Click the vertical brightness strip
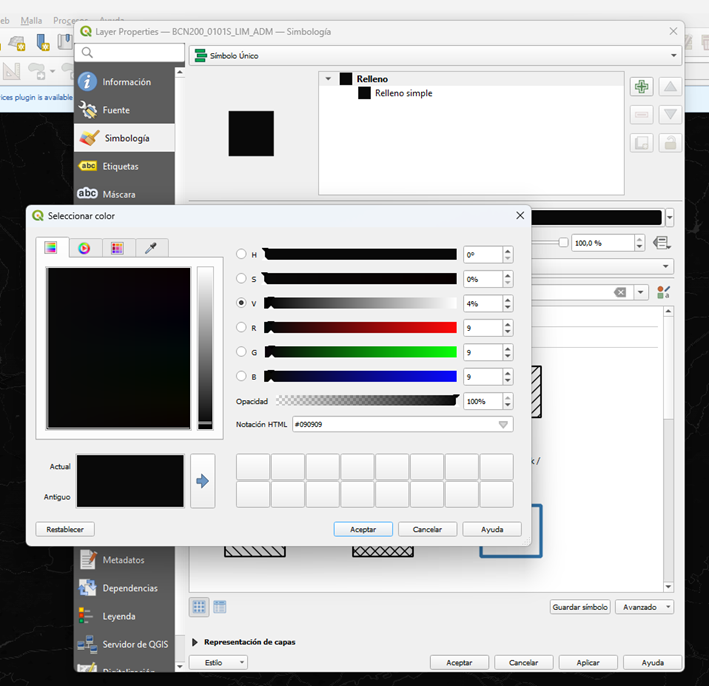Screen dimensions: 709x686 pos(205,348)
